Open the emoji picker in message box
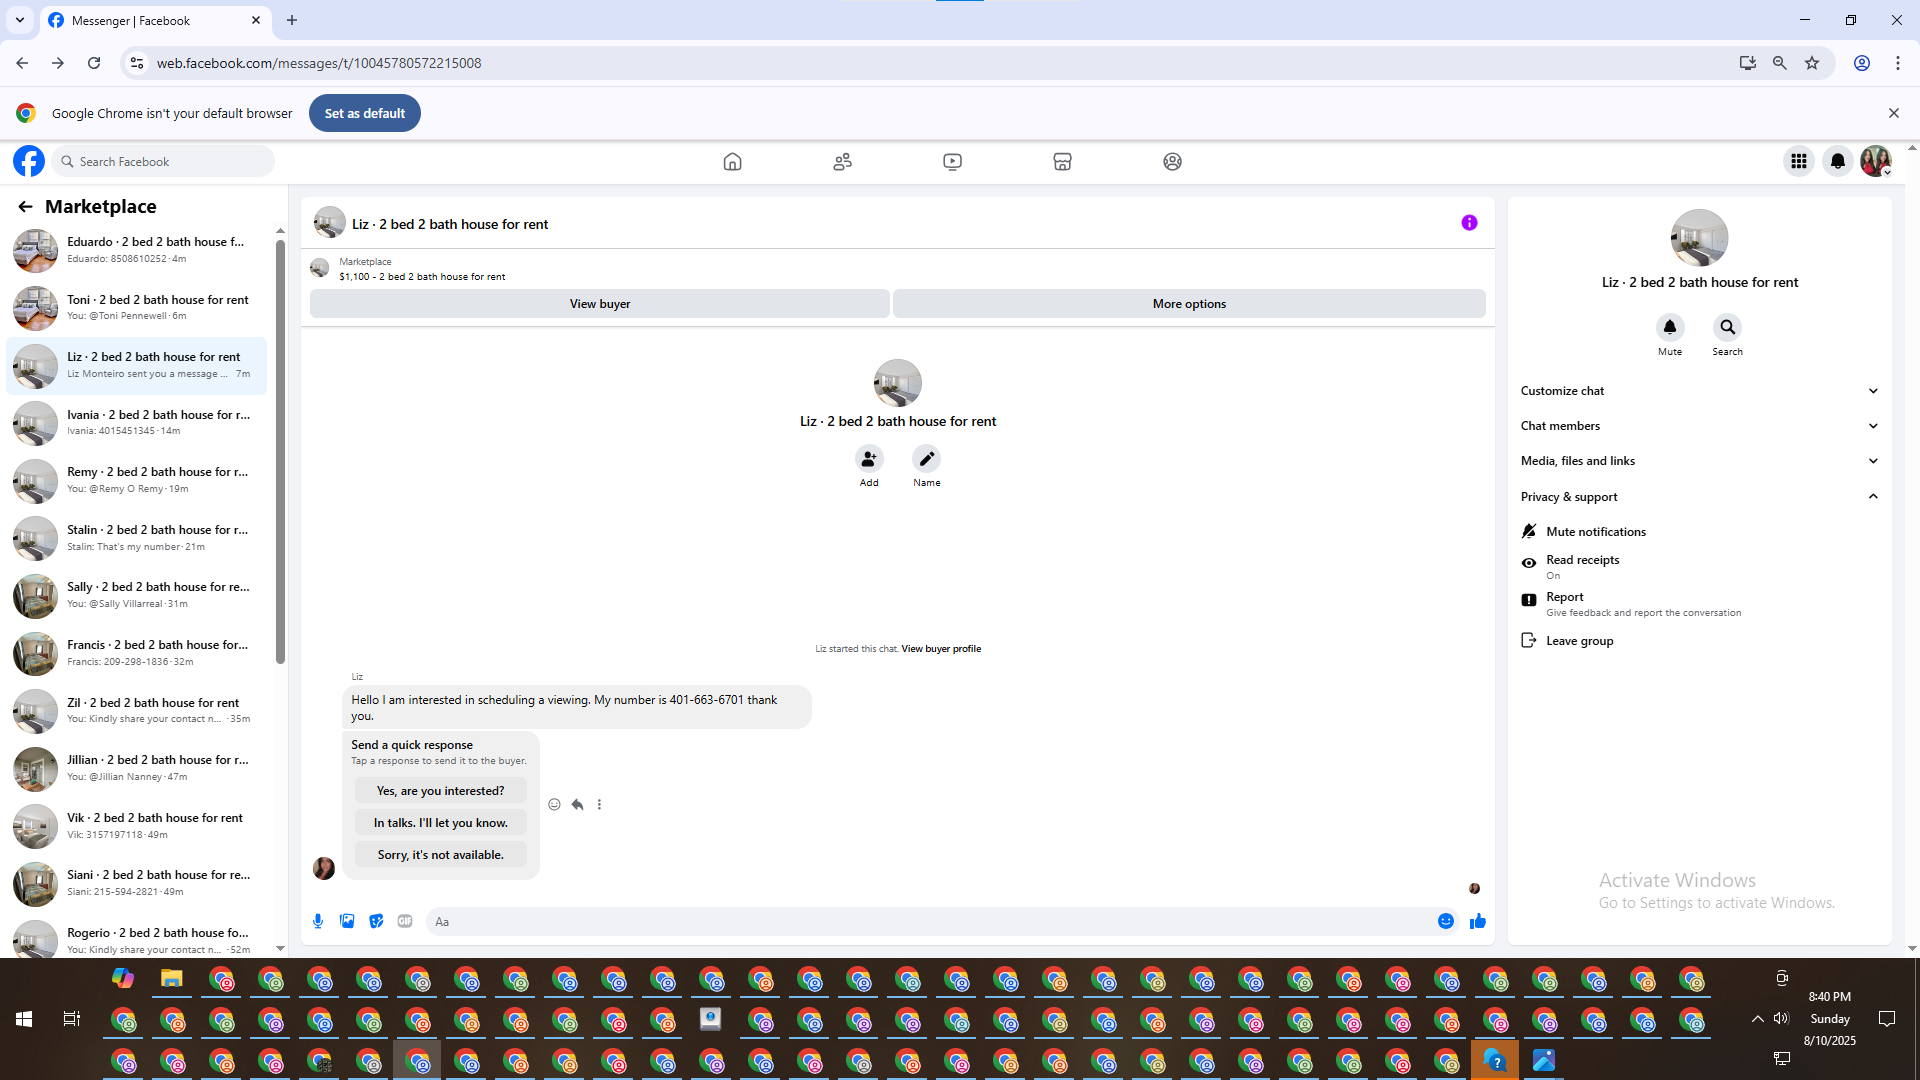The width and height of the screenshot is (1920, 1080). (x=1445, y=921)
